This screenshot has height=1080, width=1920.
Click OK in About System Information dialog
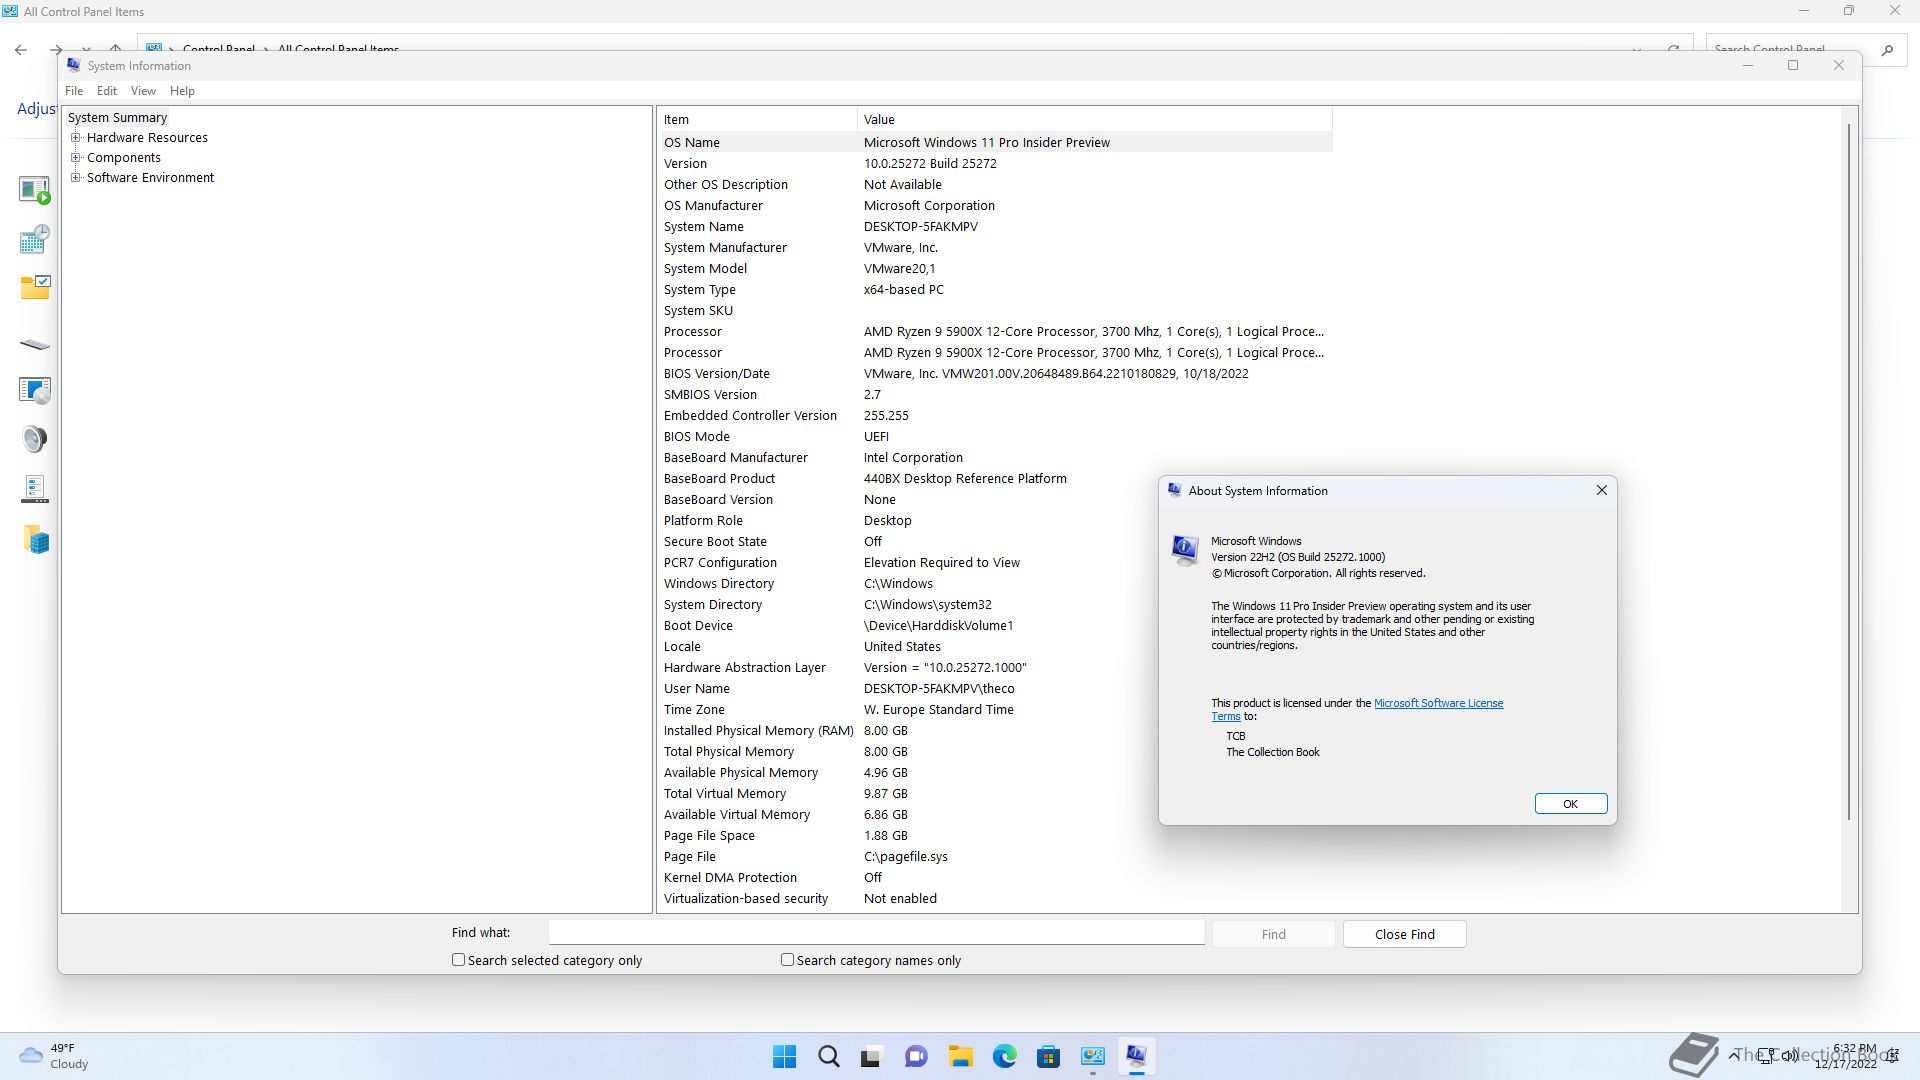(x=1570, y=804)
